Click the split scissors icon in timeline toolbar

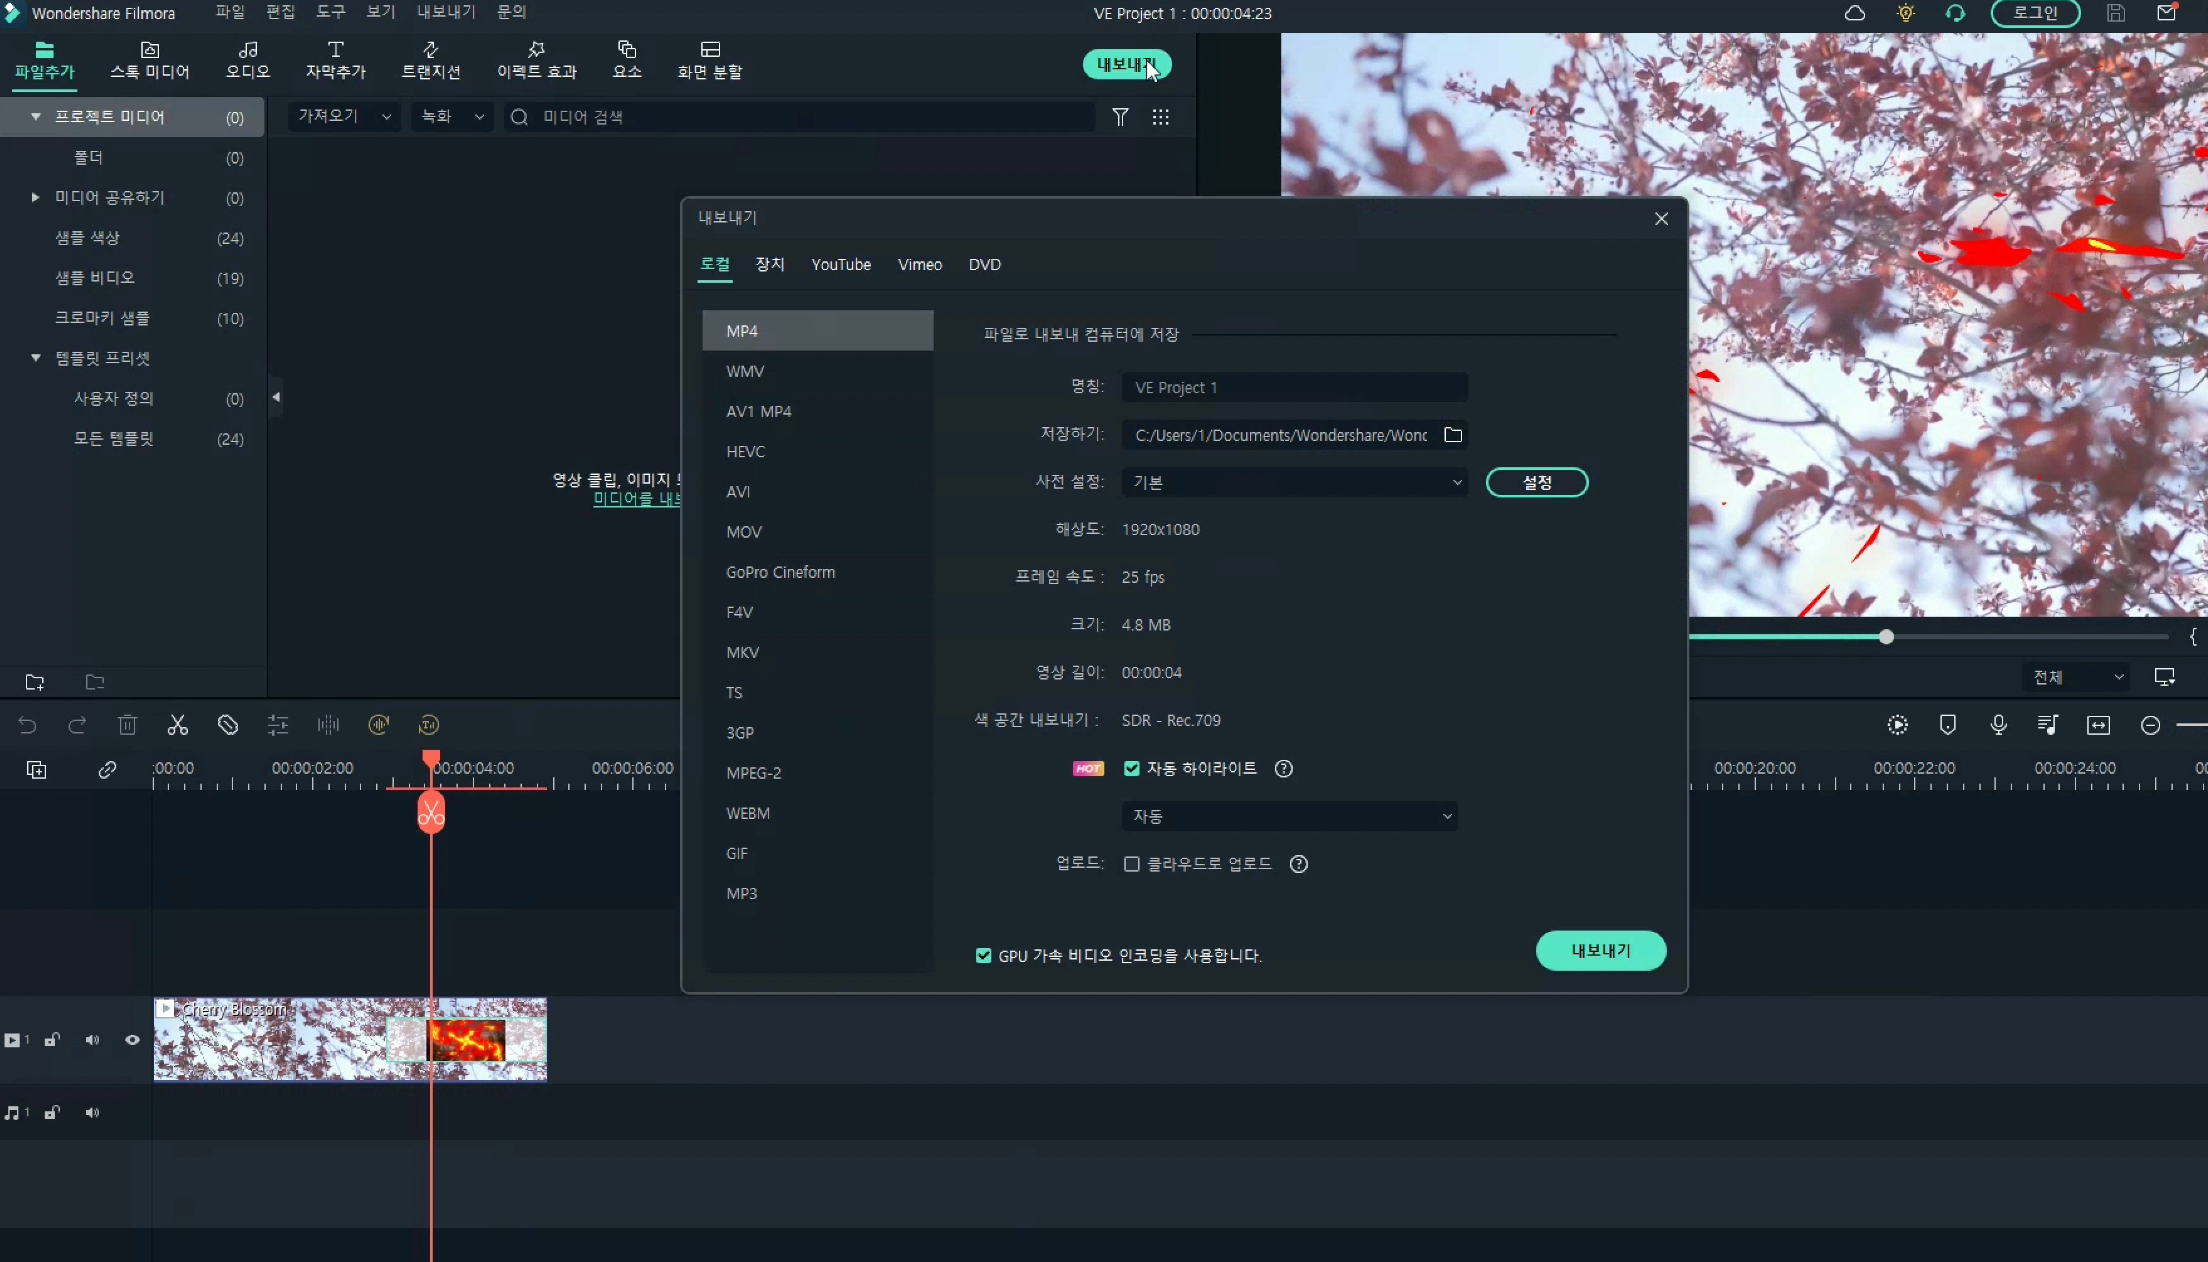click(178, 725)
